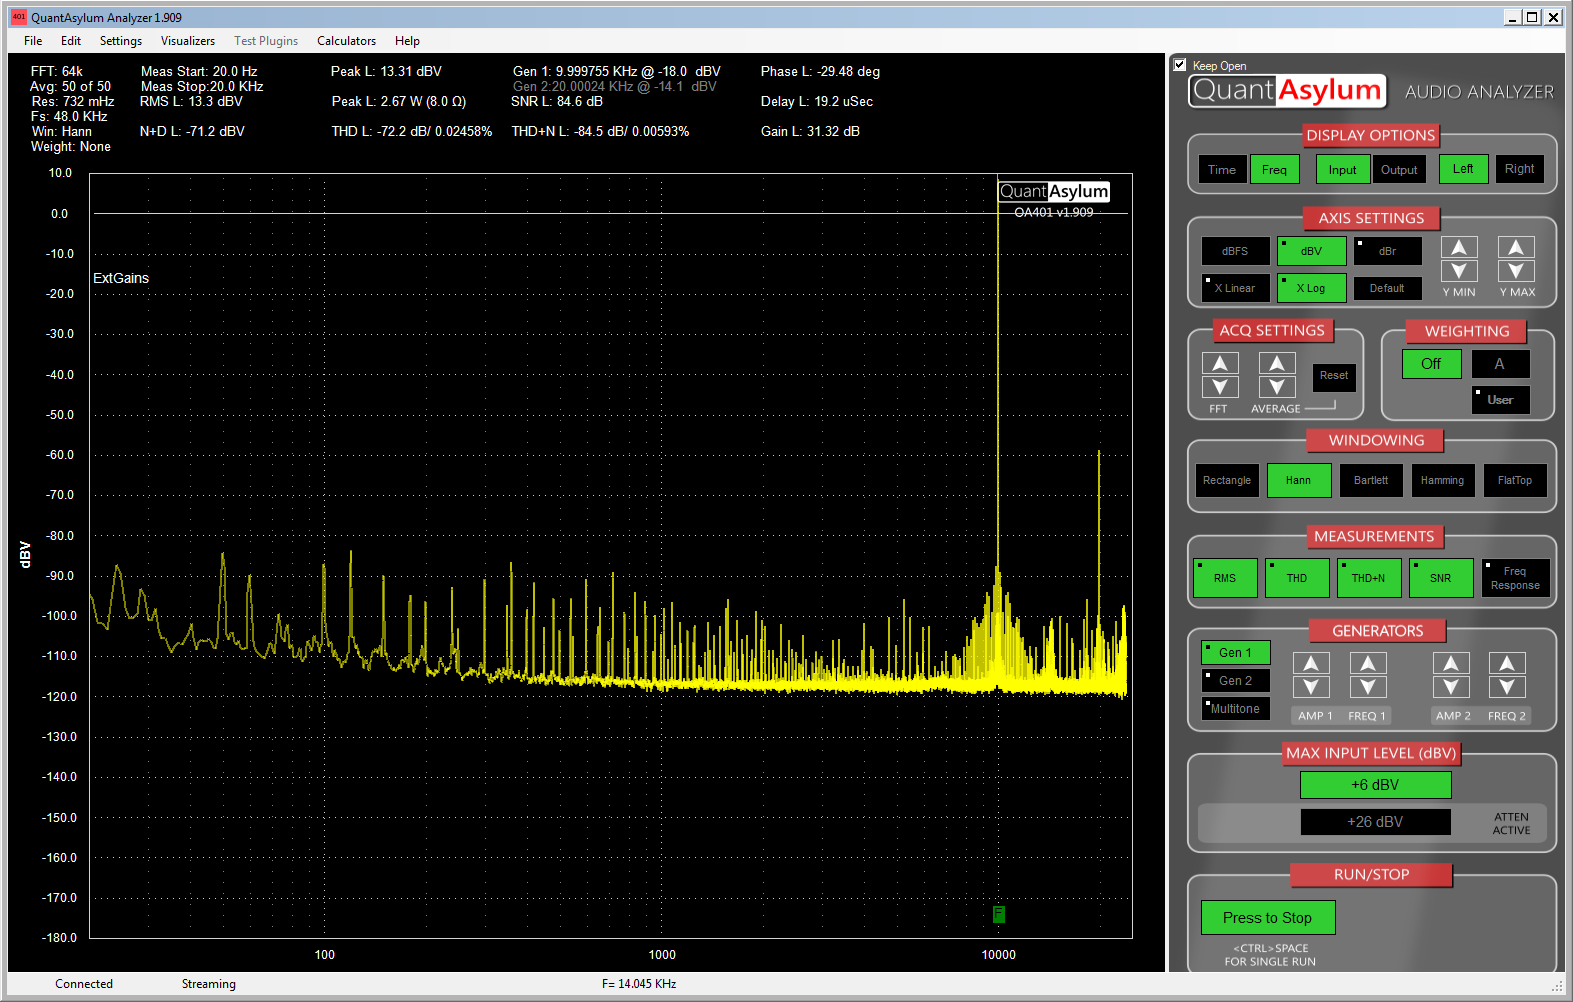Open the Calculators menu

347,41
